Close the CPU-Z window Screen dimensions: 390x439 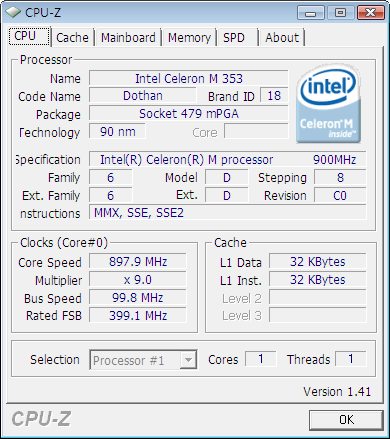tap(371, 13)
